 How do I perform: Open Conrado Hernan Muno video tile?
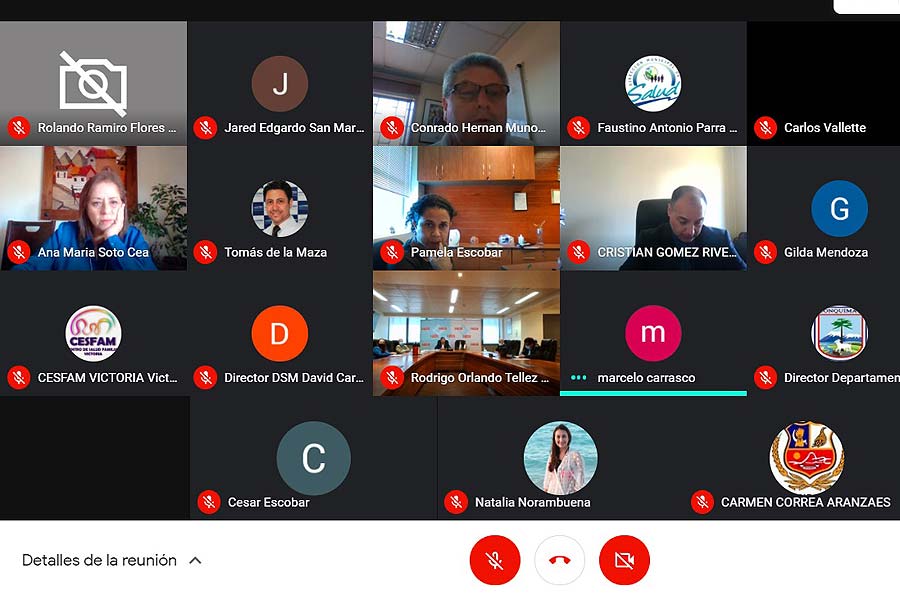[x=466, y=83]
